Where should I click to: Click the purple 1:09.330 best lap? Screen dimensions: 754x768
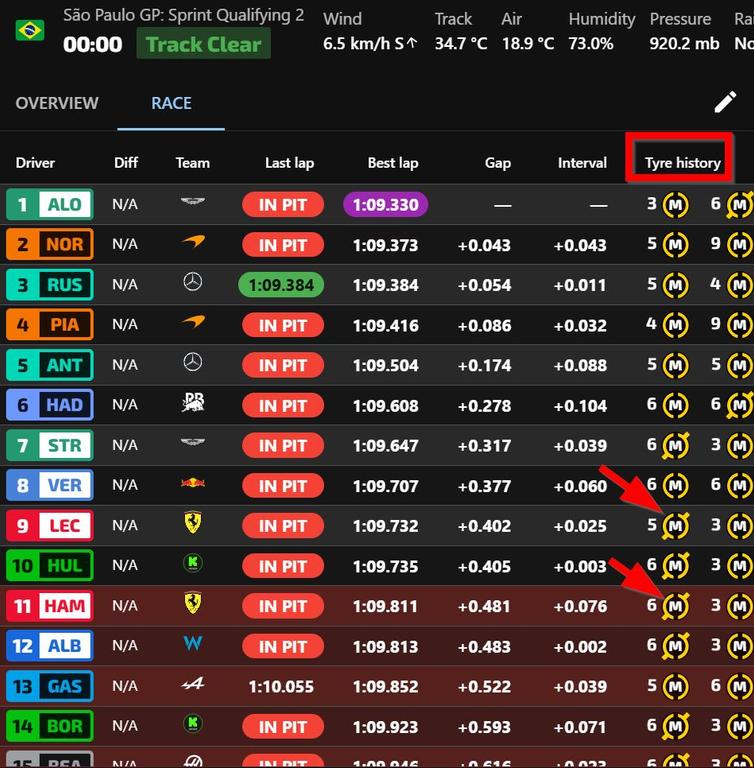point(386,205)
